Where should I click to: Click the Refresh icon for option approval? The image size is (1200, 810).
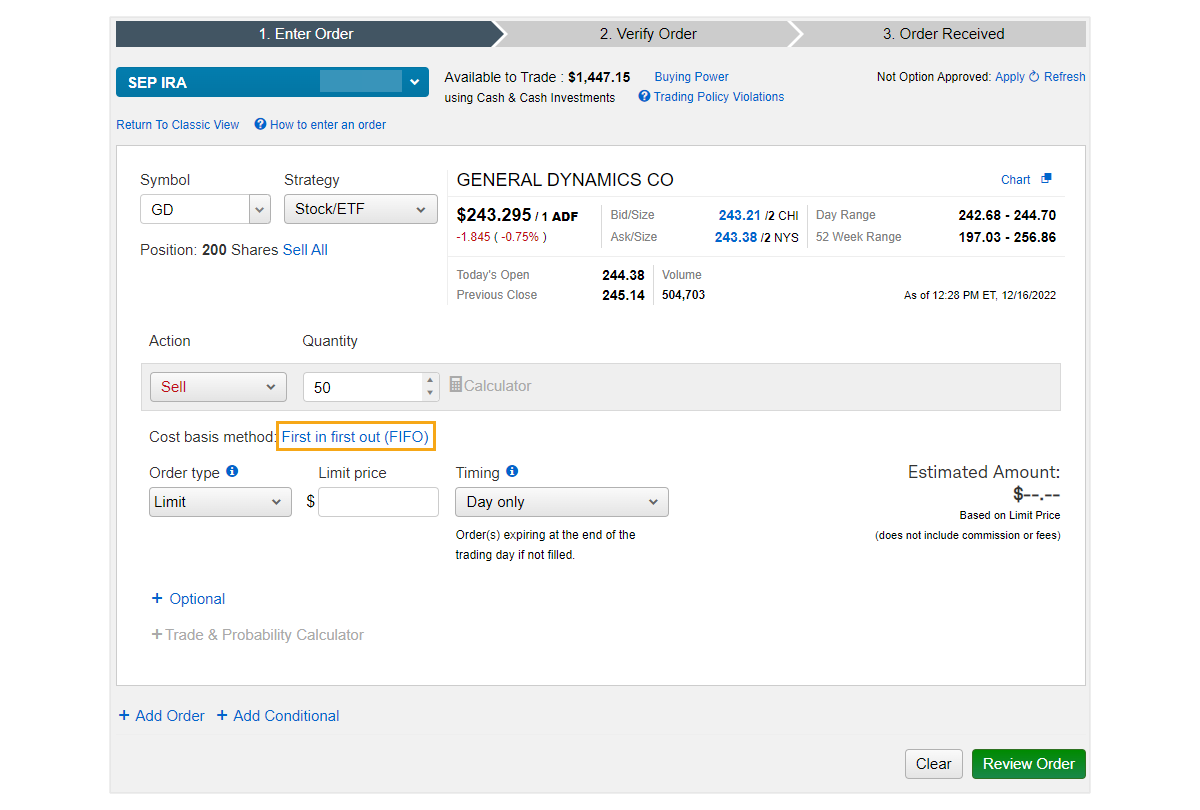[1034, 77]
